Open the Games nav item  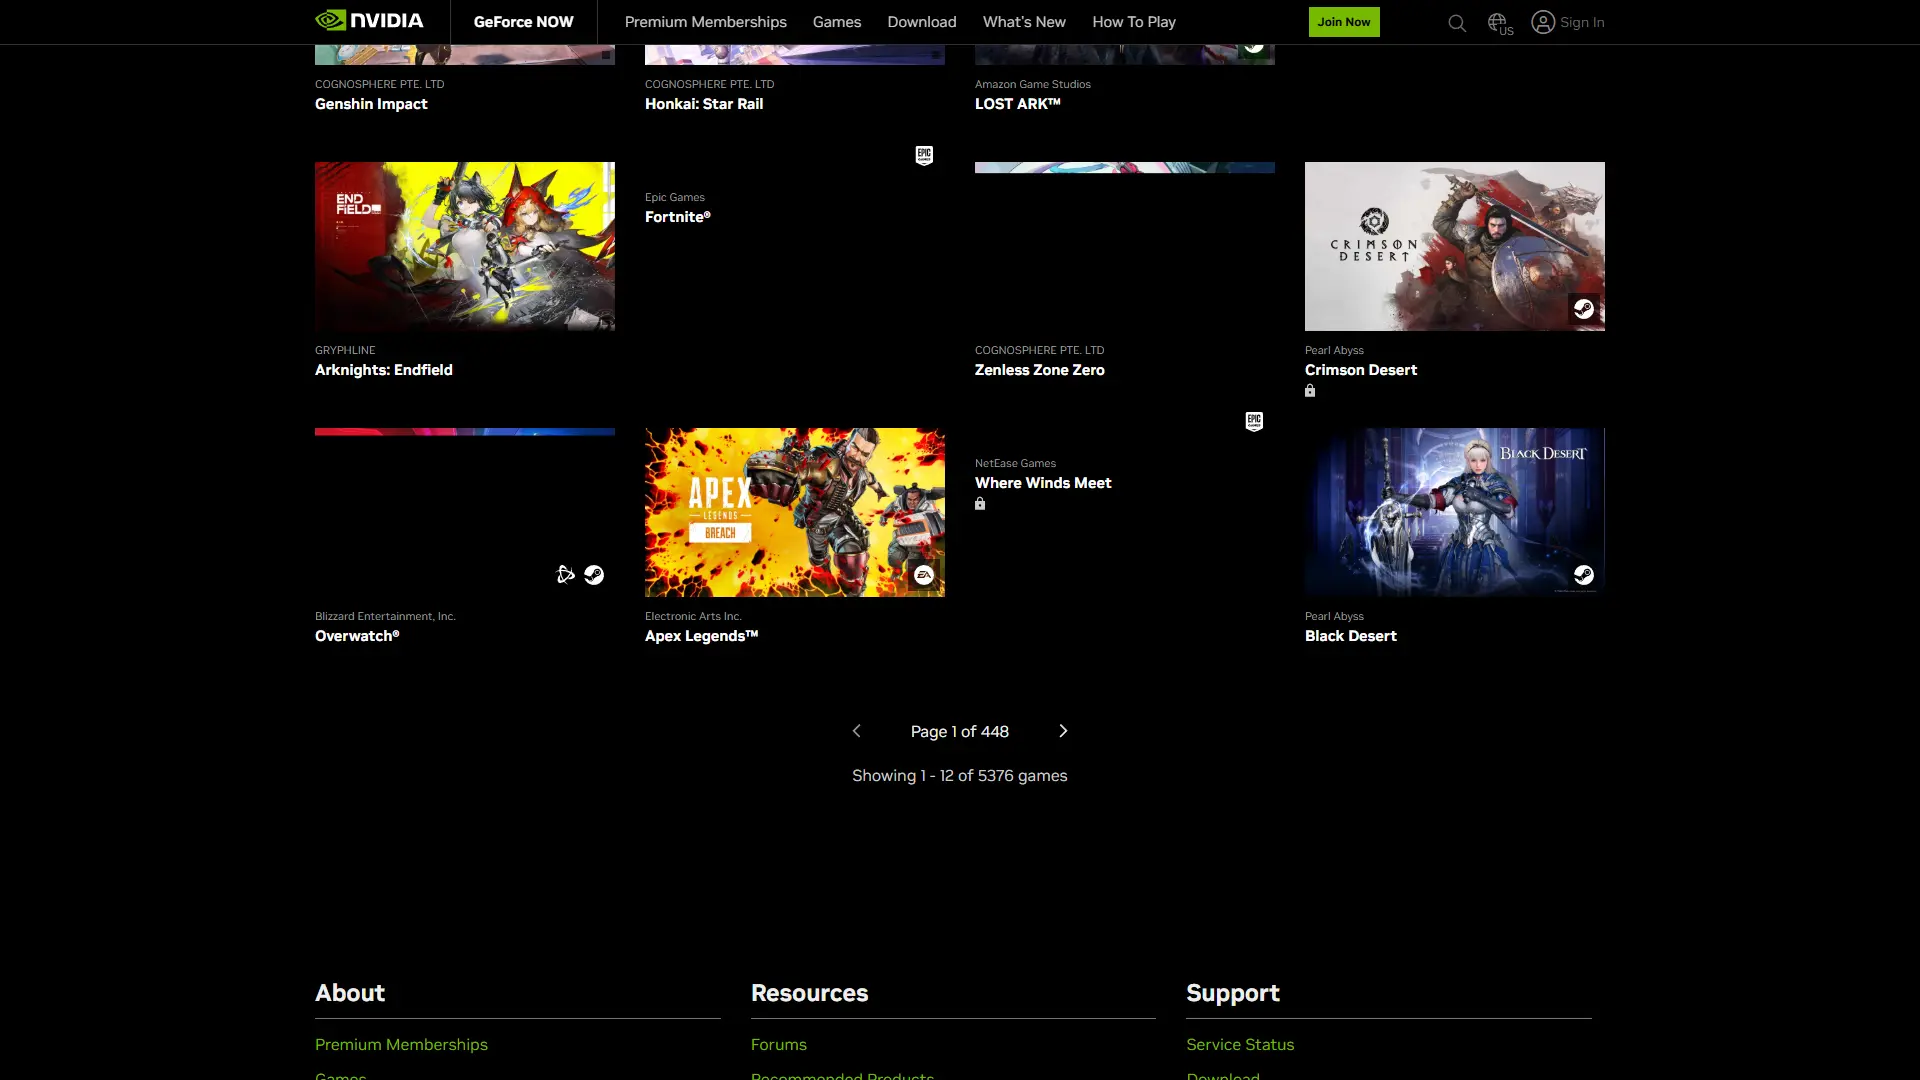[x=836, y=22]
